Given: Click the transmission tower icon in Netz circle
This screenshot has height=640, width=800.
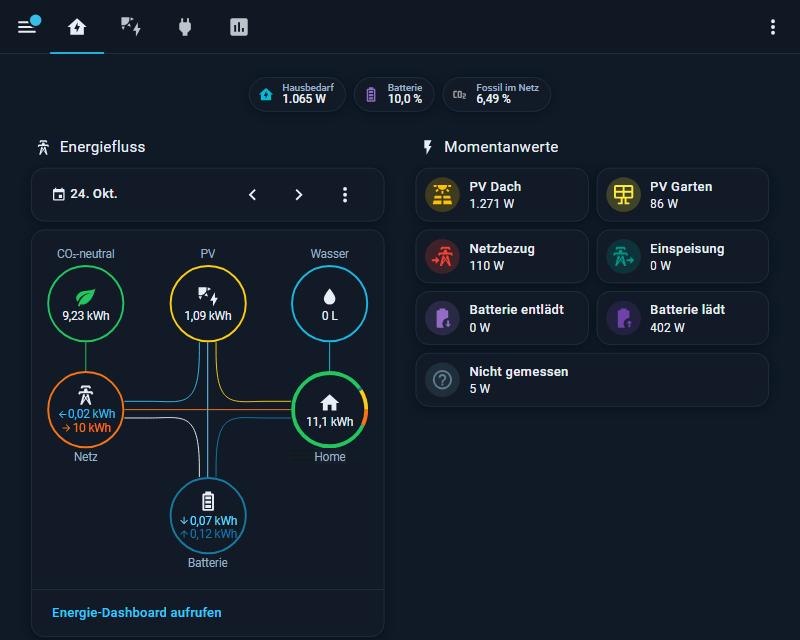Looking at the screenshot, I should tap(86, 395).
